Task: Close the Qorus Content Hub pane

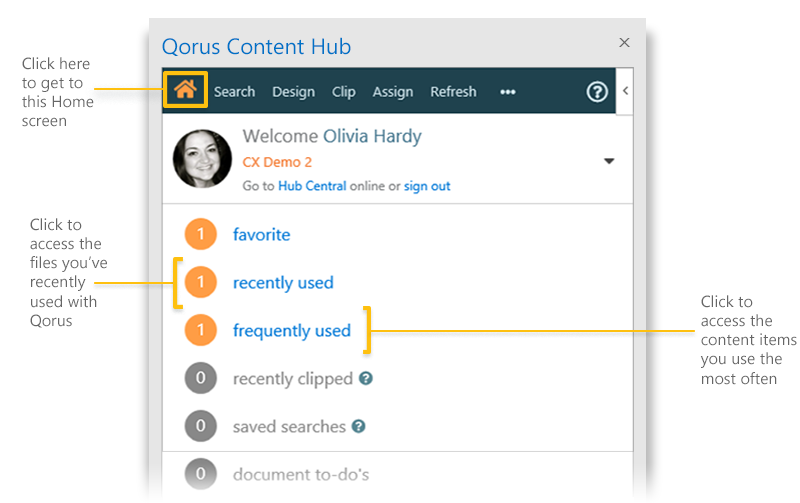Action: (x=624, y=42)
